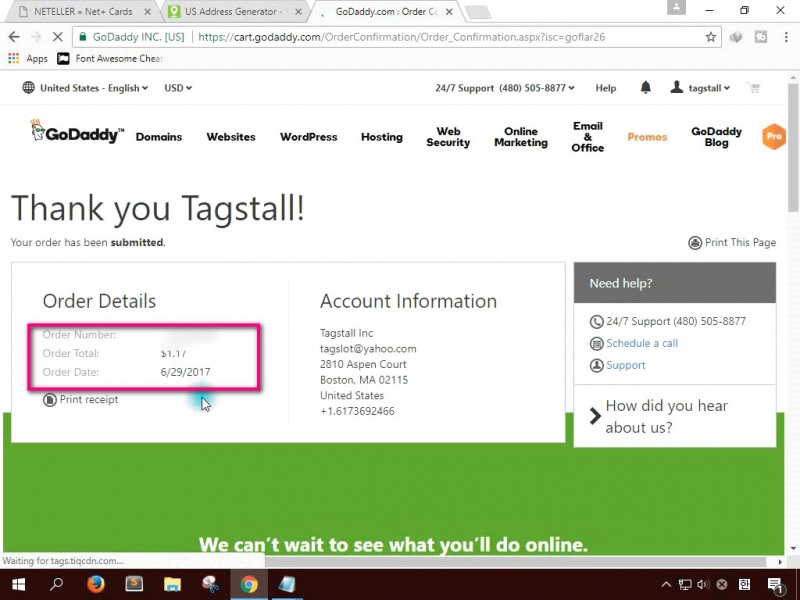This screenshot has width=800, height=600.
Task: Click the "lb" extension icon in the toolbar
Action: [761, 37]
